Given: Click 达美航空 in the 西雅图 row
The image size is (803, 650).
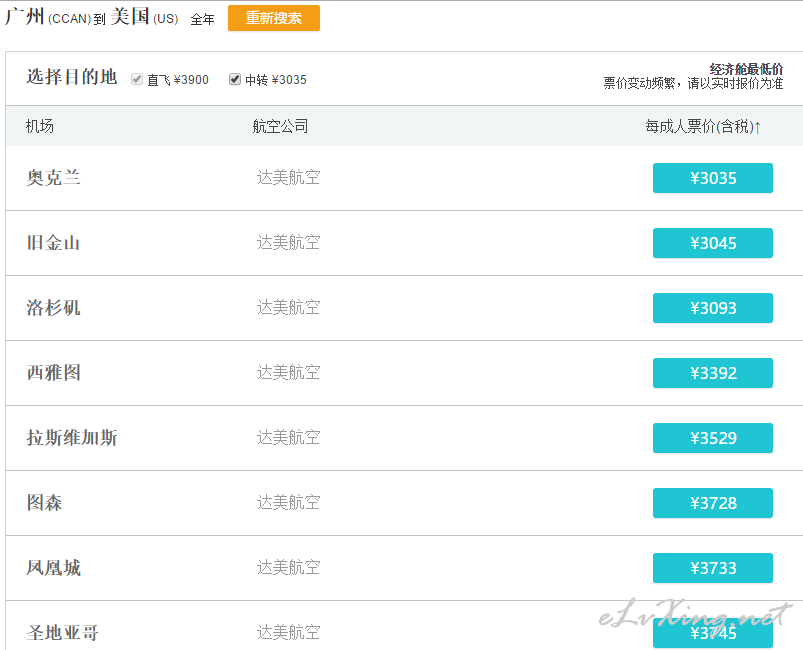Looking at the screenshot, I should pos(288,372).
